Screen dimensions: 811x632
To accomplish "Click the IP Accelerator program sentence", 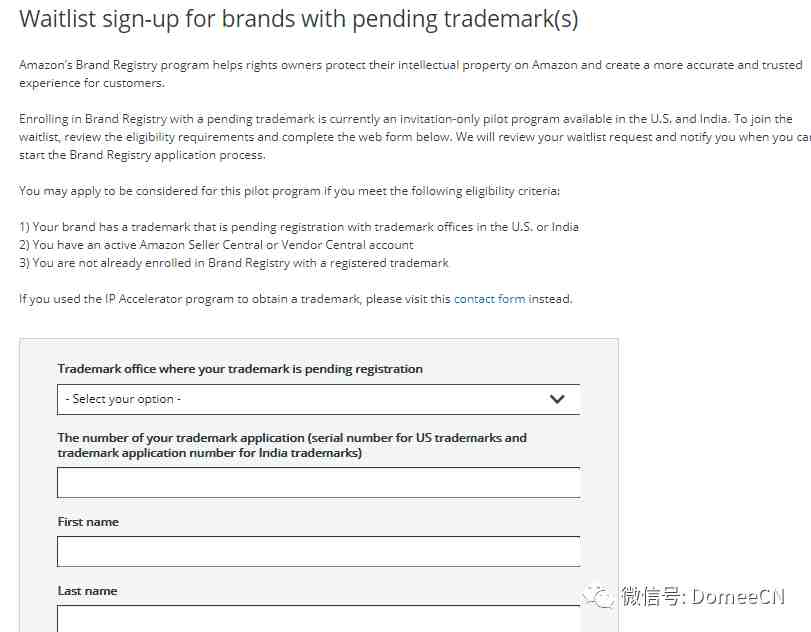I will [296, 299].
